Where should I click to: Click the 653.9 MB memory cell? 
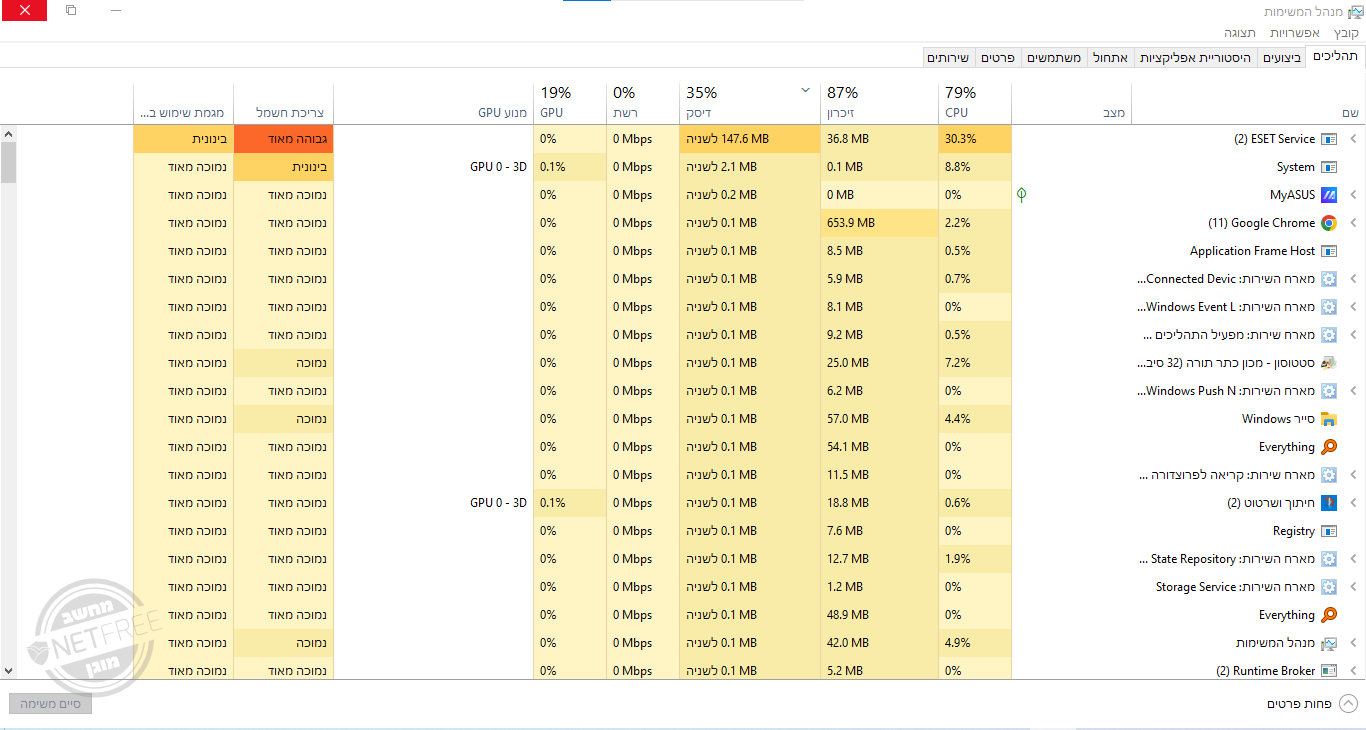(879, 223)
